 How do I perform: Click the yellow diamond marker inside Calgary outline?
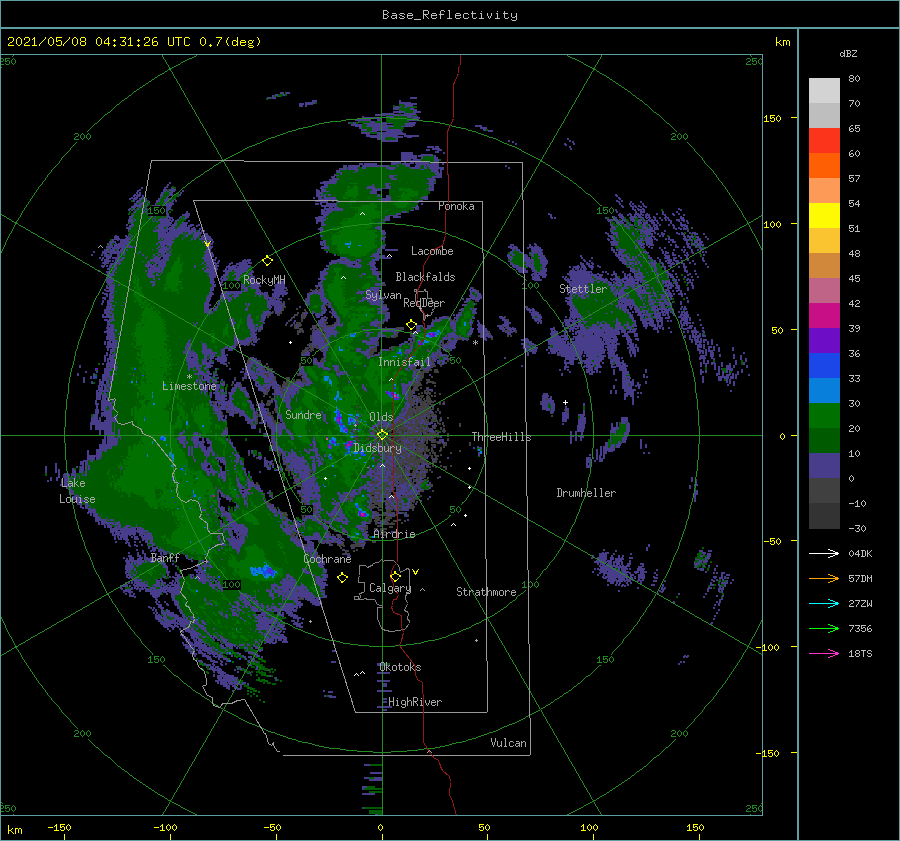click(395, 576)
